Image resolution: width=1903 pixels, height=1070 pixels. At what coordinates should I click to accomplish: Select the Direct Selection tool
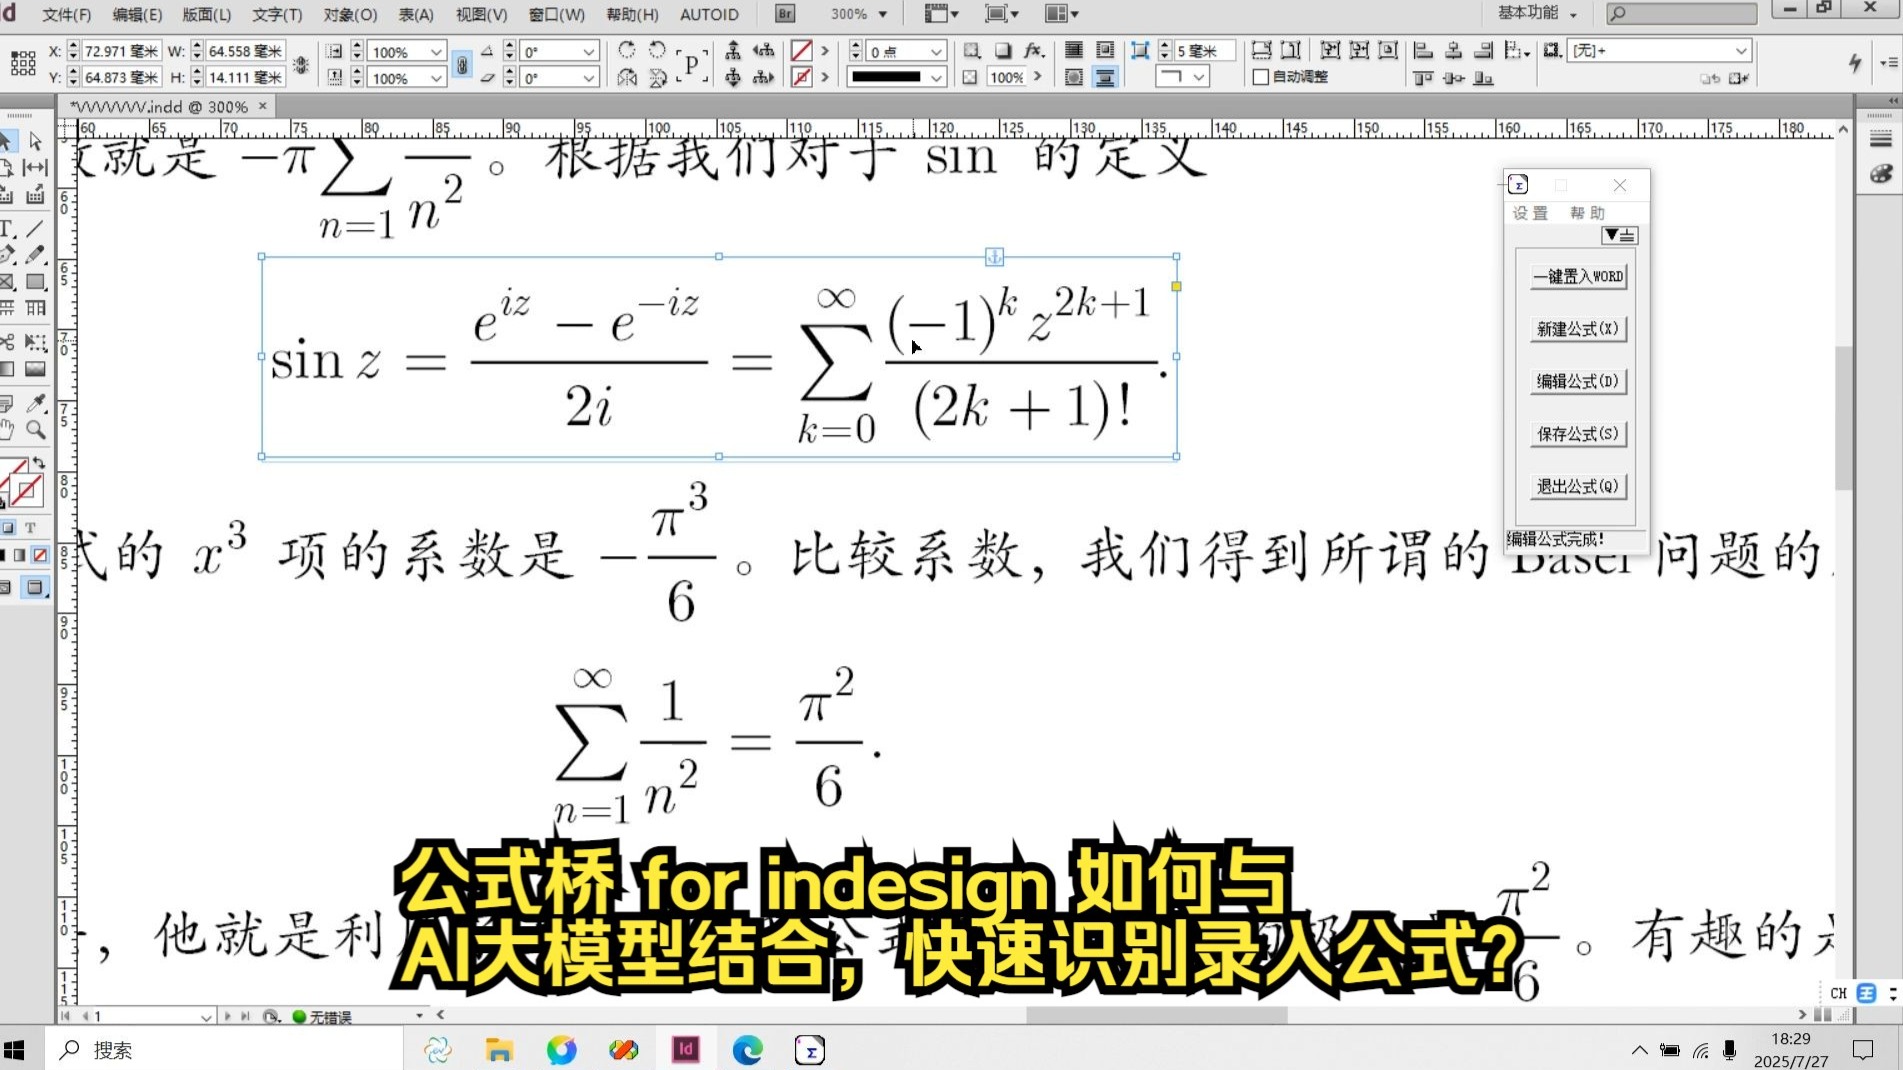tap(36, 141)
